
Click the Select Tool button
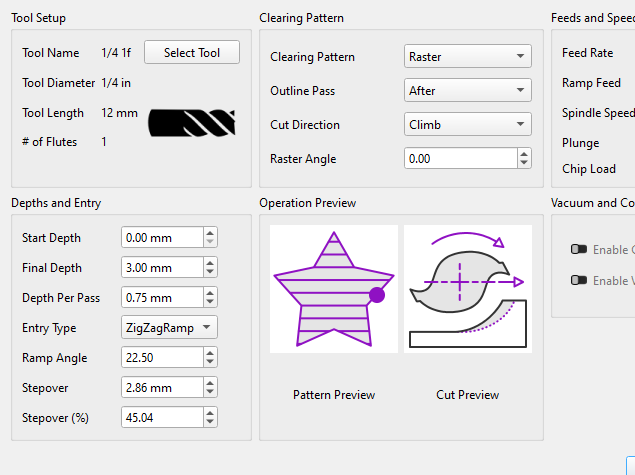pyautogui.click(x=192, y=53)
